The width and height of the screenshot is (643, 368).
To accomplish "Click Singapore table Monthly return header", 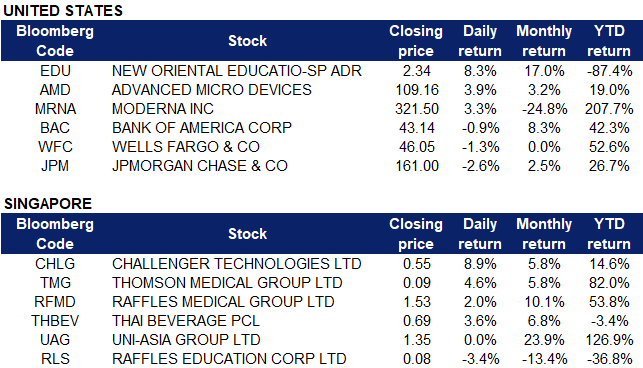I will click(544, 234).
